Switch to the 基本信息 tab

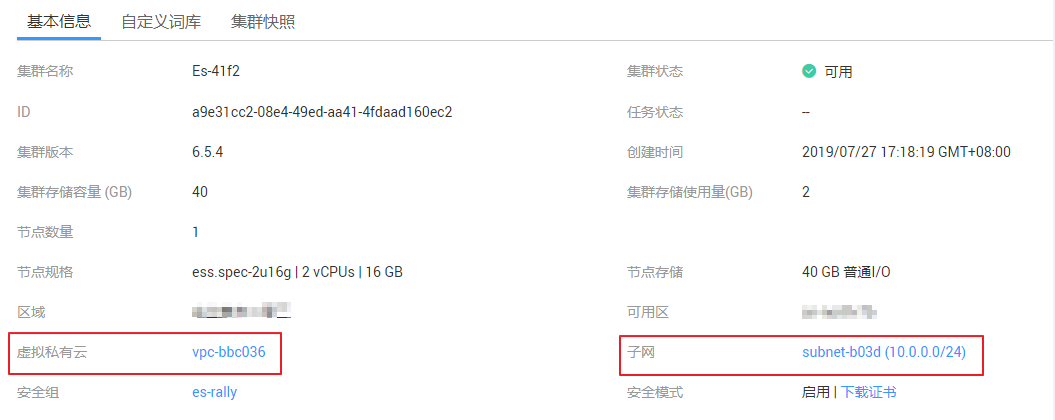point(59,21)
